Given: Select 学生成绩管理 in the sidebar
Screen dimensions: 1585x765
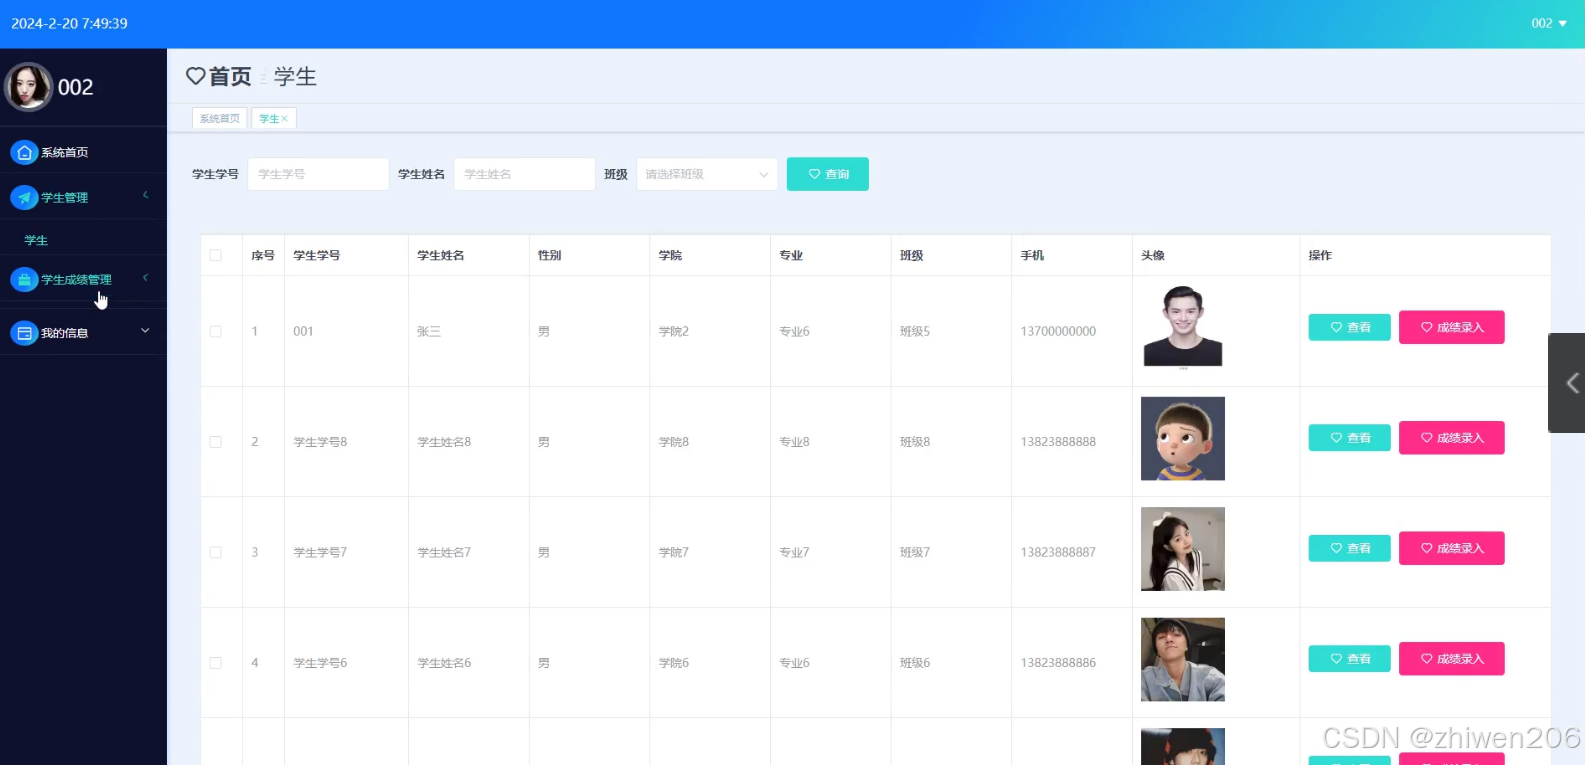Looking at the screenshot, I should [x=76, y=280].
